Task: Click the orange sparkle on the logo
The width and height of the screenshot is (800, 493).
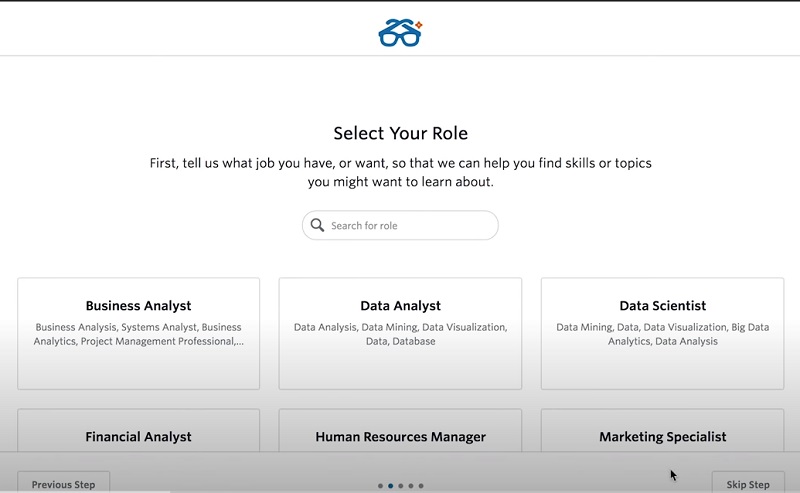Action: coord(418,24)
